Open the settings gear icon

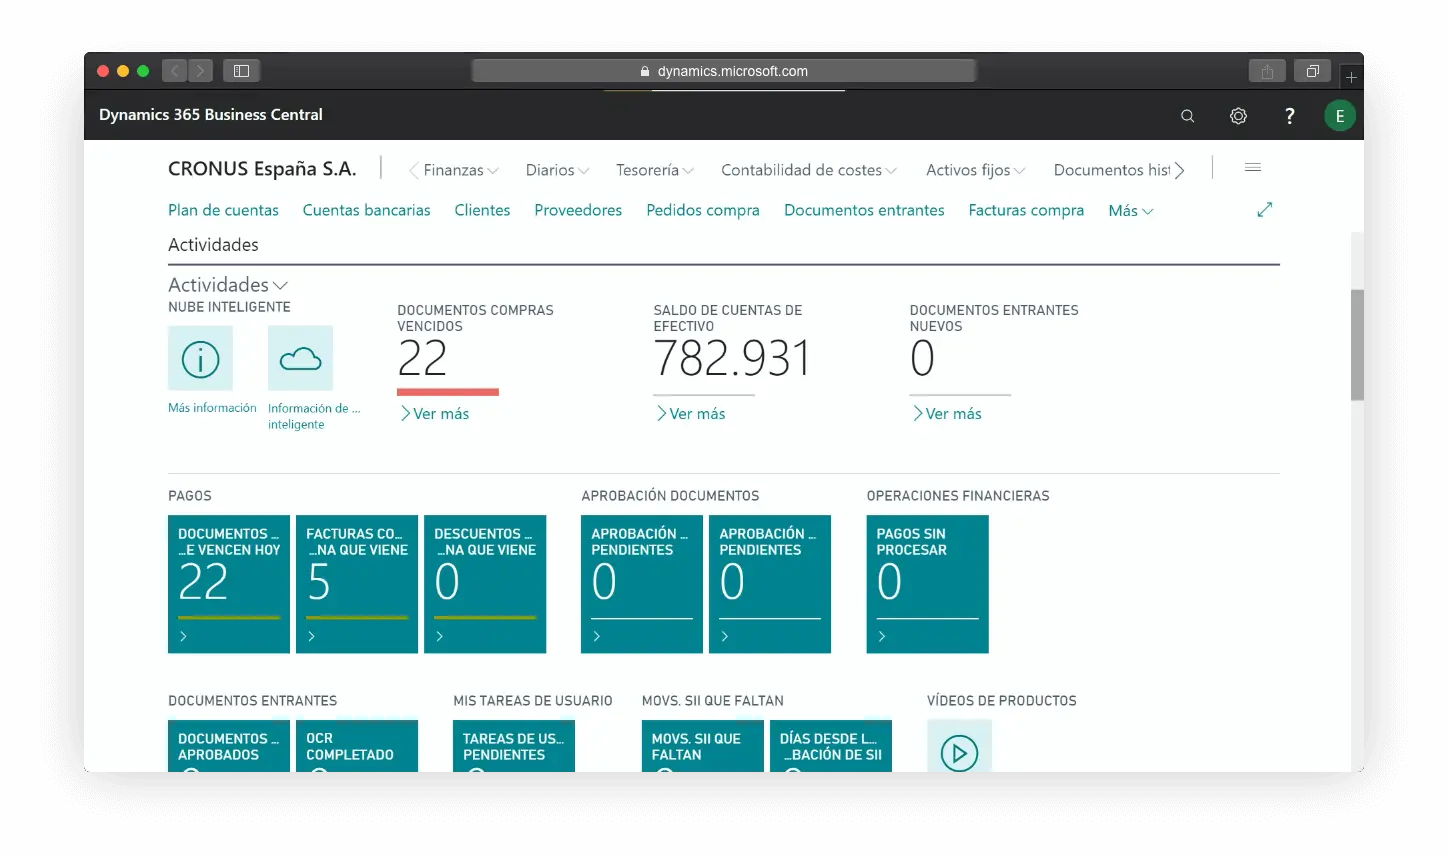1238,116
